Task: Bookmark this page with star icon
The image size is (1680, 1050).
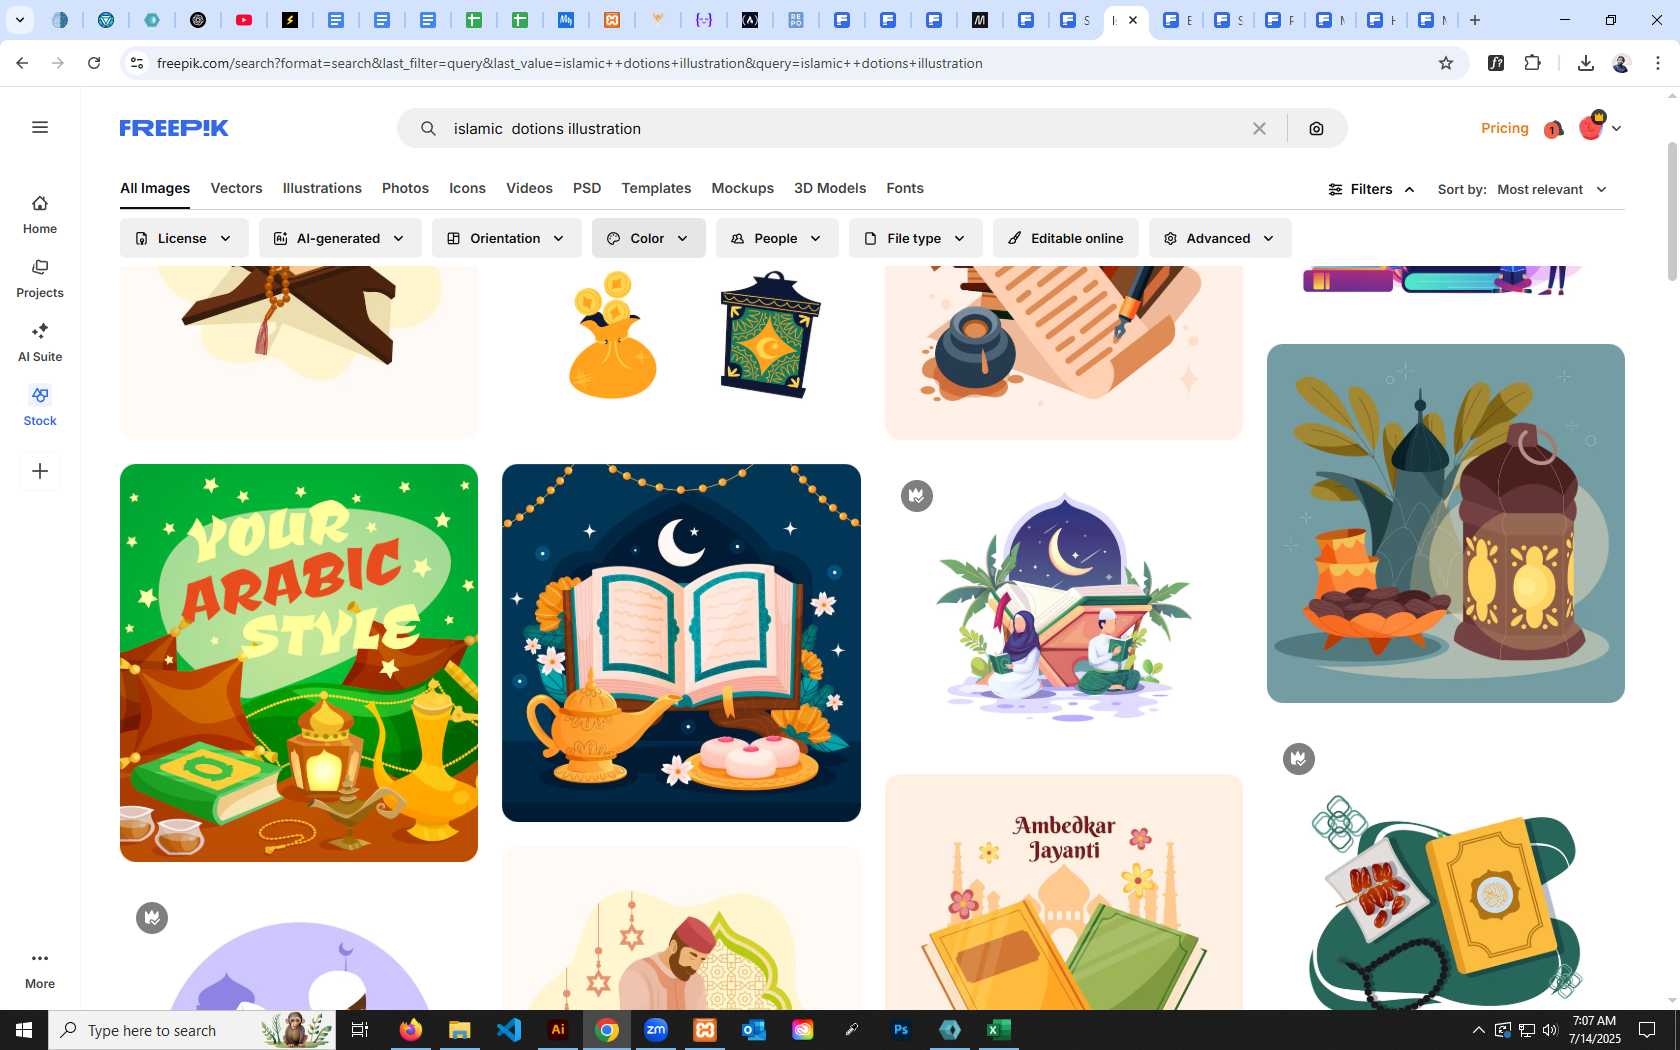Action: click(1445, 63)
